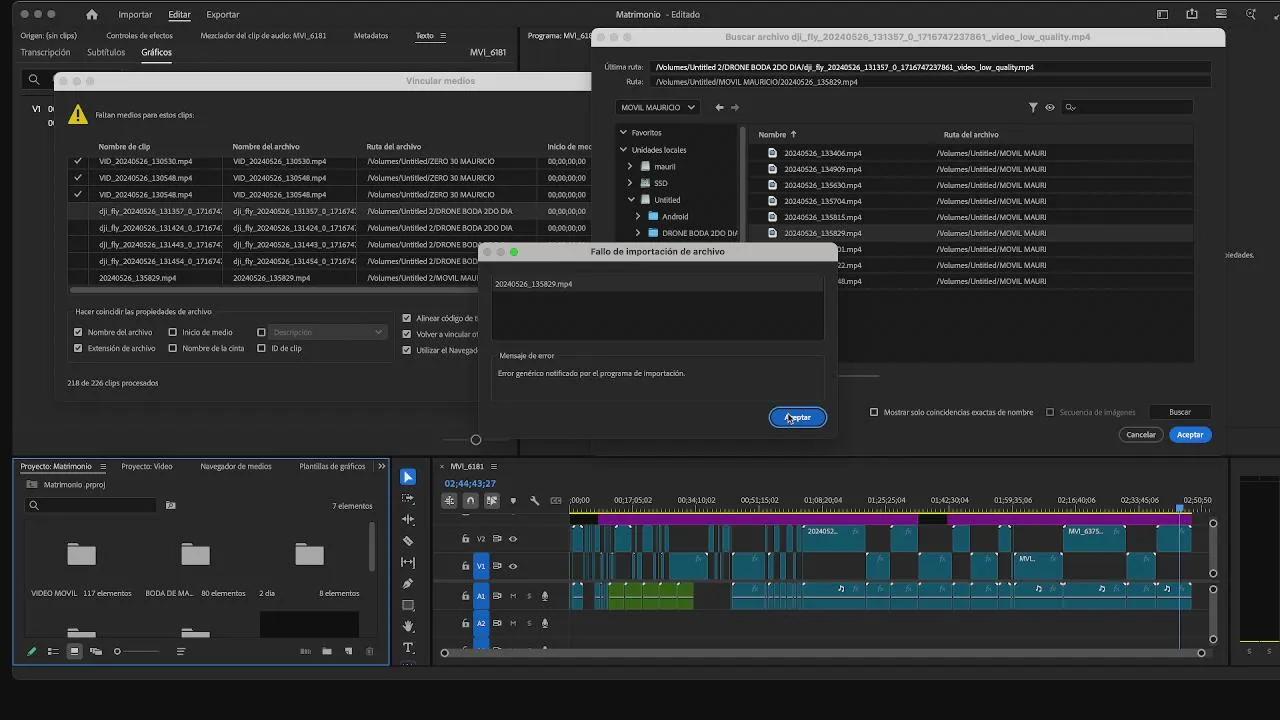This screenshot has width=1280, height=720.
Task: Switch Project panel to List view
Action: 53,651
